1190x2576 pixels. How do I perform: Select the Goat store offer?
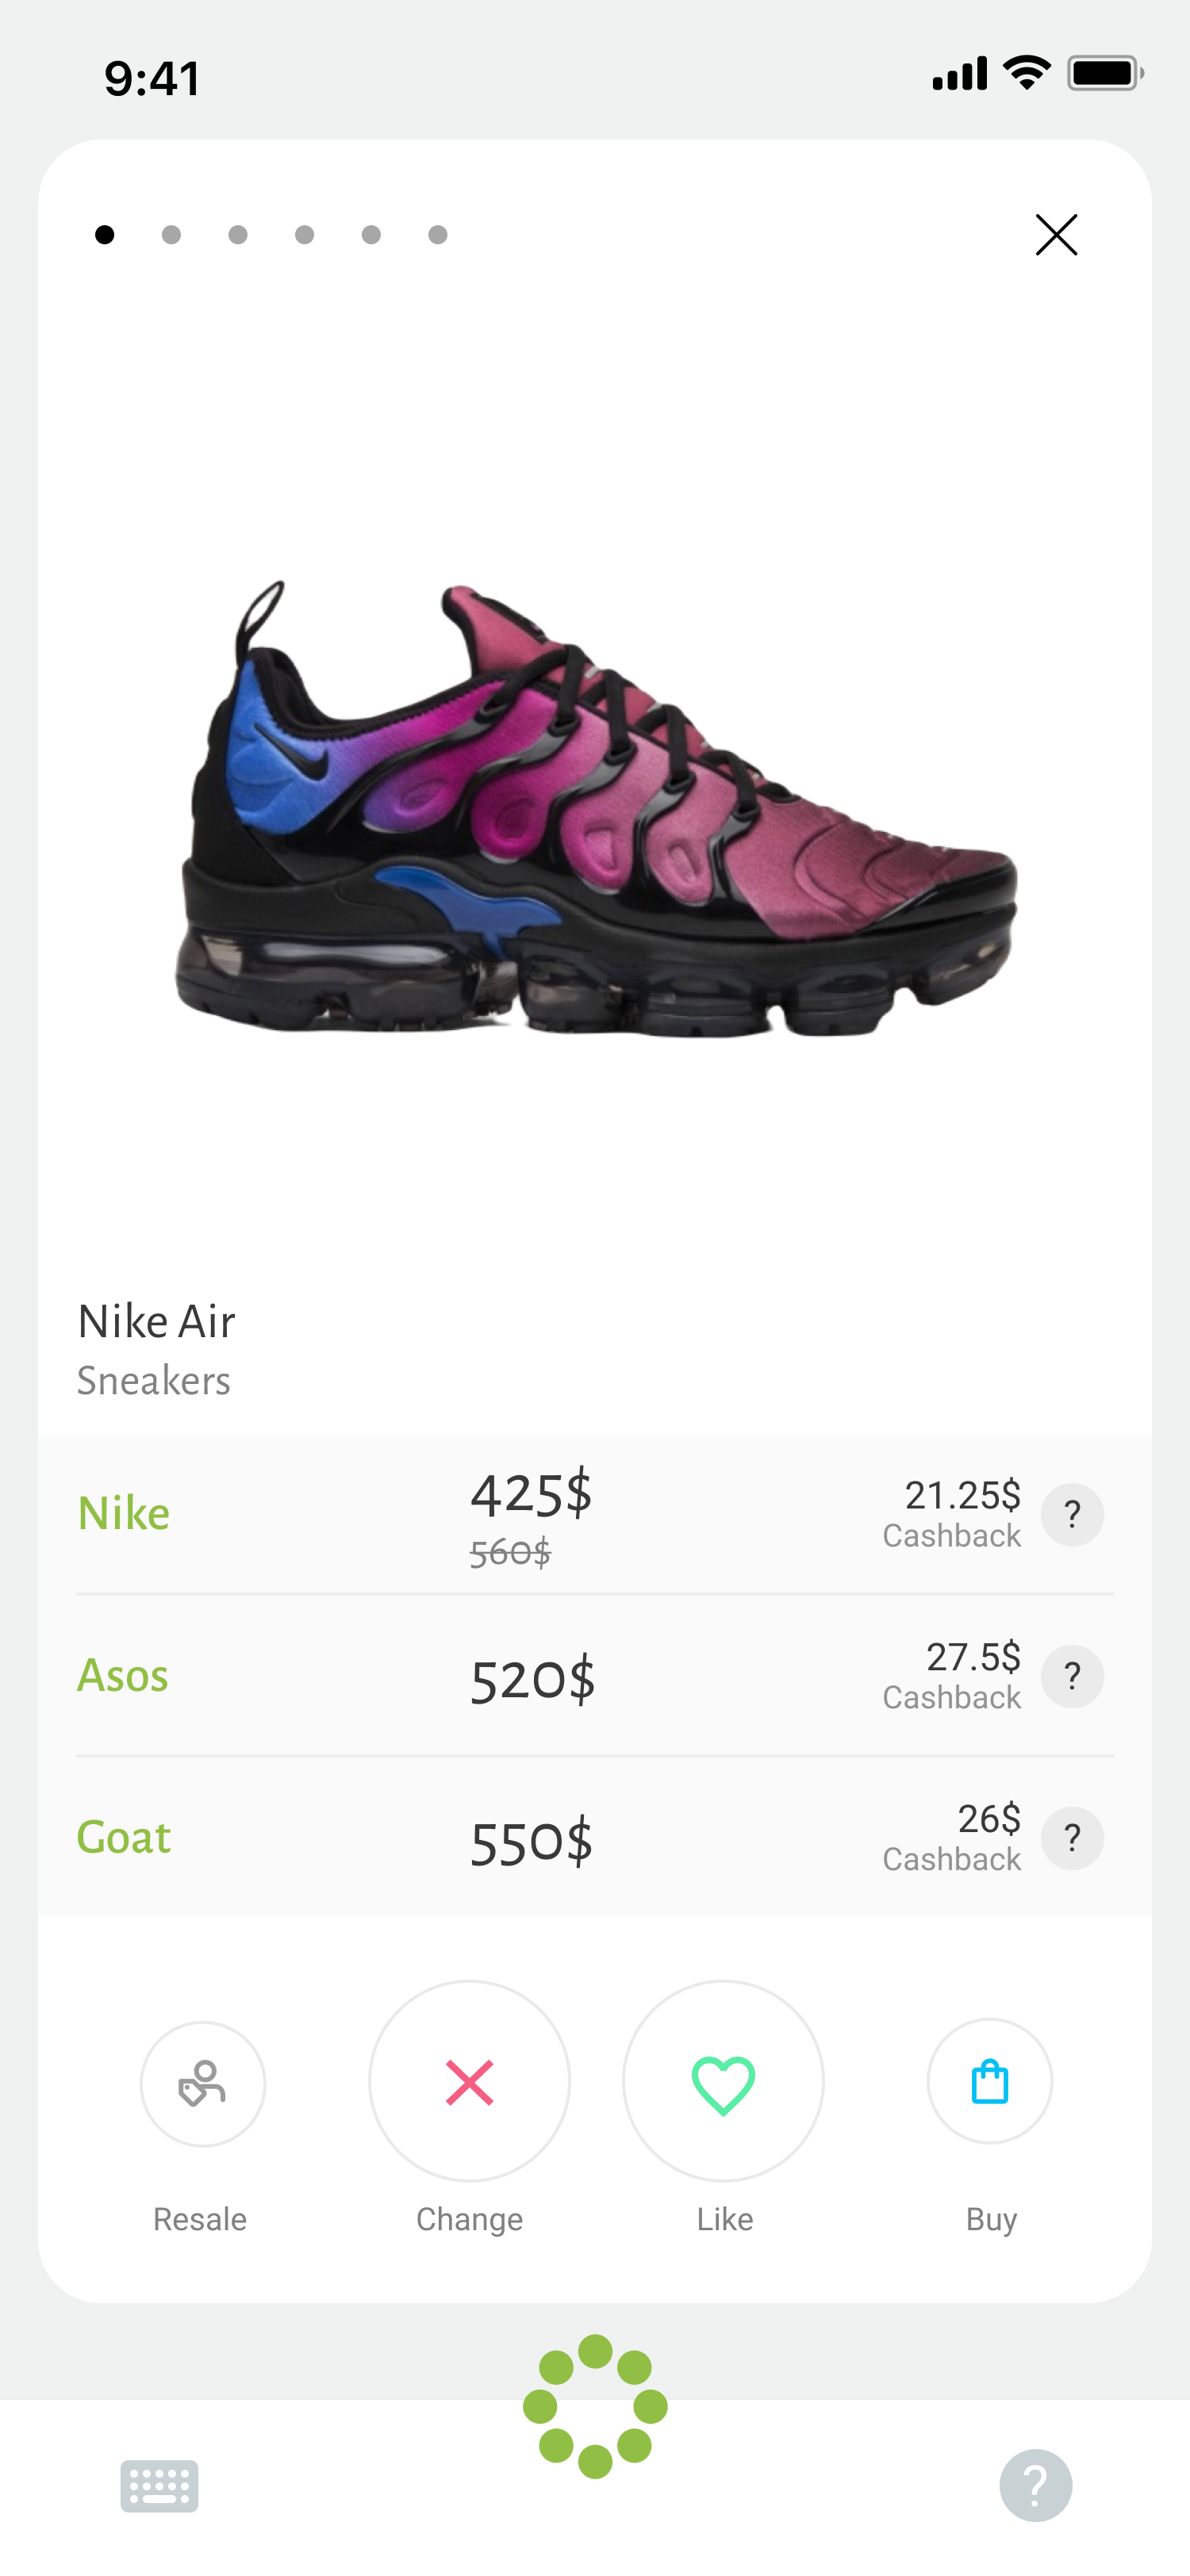595,1838
